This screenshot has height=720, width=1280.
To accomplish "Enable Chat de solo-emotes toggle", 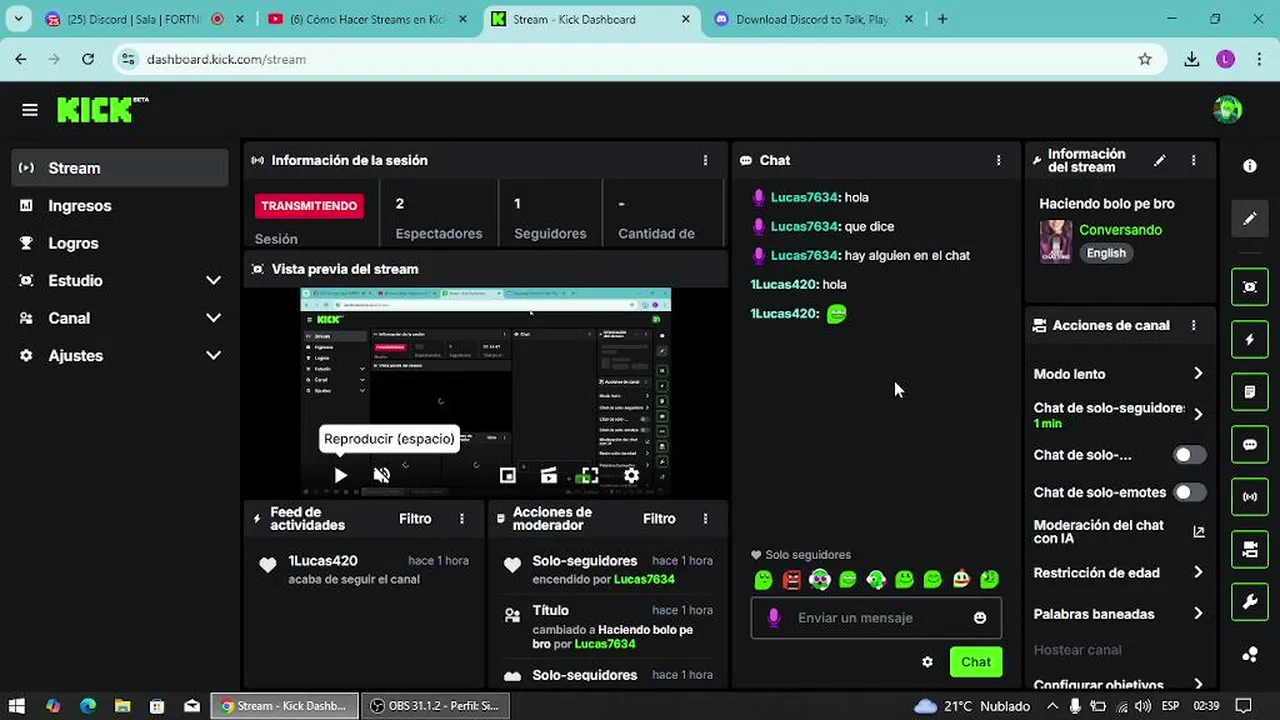I will click(1189, 492).
